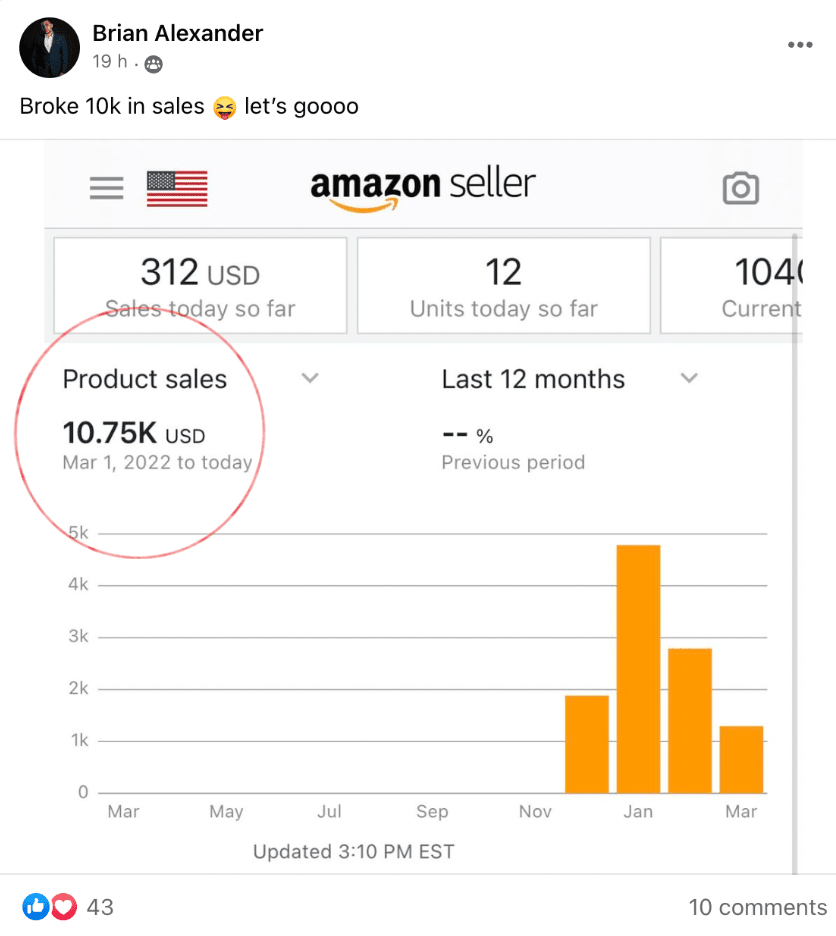This screenshot has width=836, height=936.
Task: Click the 43 reactions count
Action: (100, 907)
